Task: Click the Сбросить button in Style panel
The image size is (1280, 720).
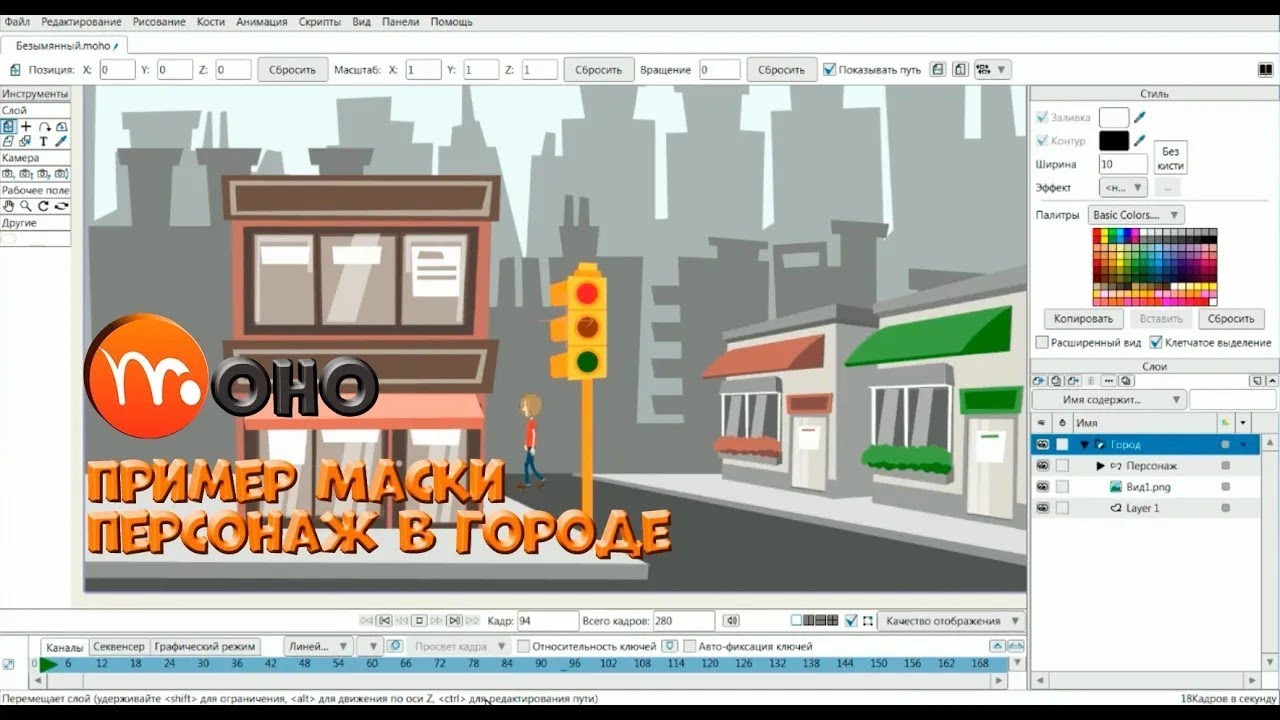Action: 1230,319
